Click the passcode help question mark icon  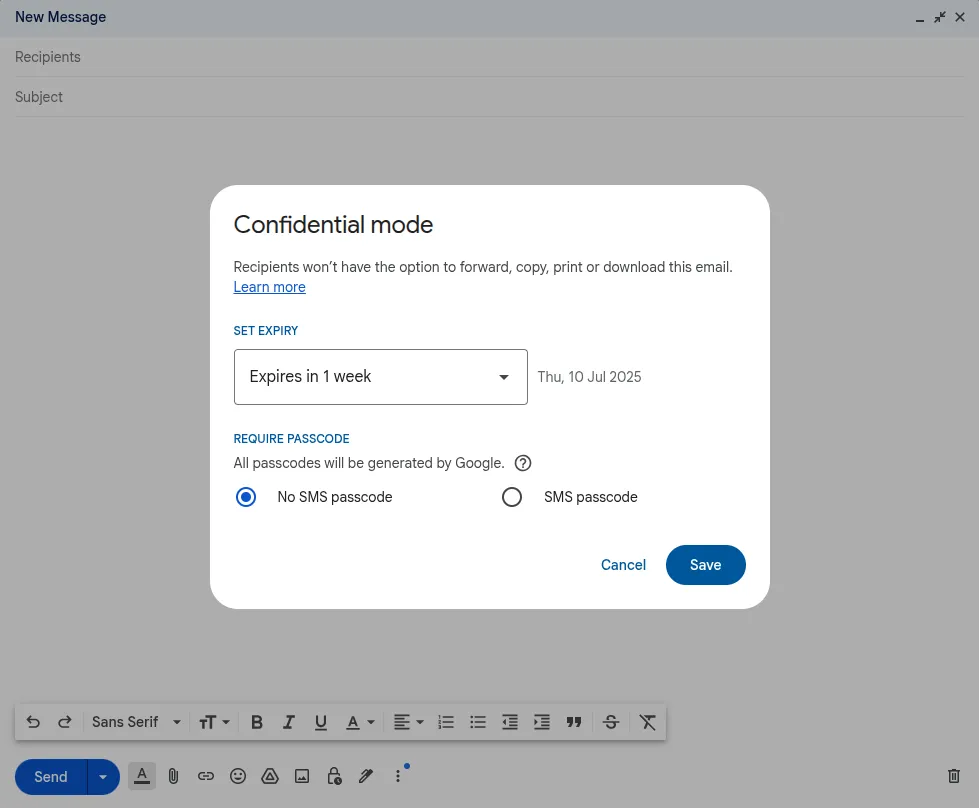pyautogui.click(x=523, y=463)
